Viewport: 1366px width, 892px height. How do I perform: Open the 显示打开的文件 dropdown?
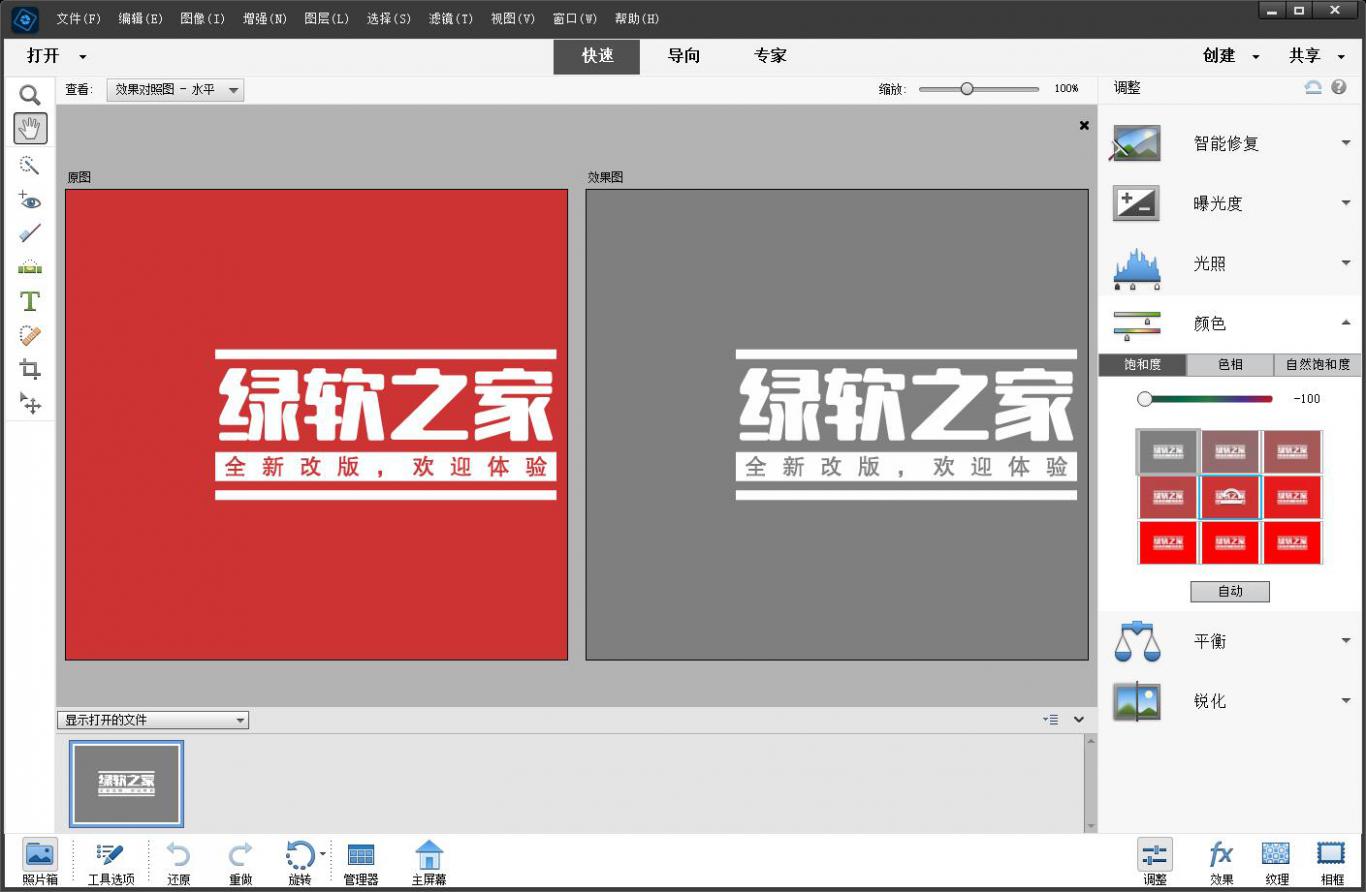(155, 720)
